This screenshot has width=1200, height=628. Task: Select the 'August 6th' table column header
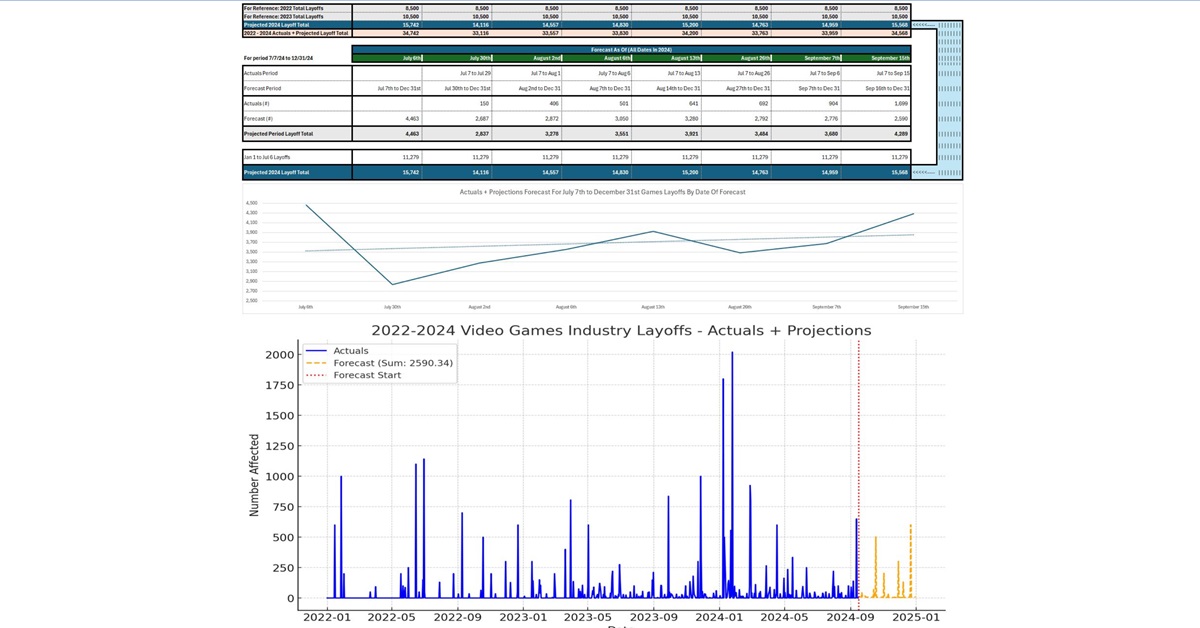[x=617, y=58]
